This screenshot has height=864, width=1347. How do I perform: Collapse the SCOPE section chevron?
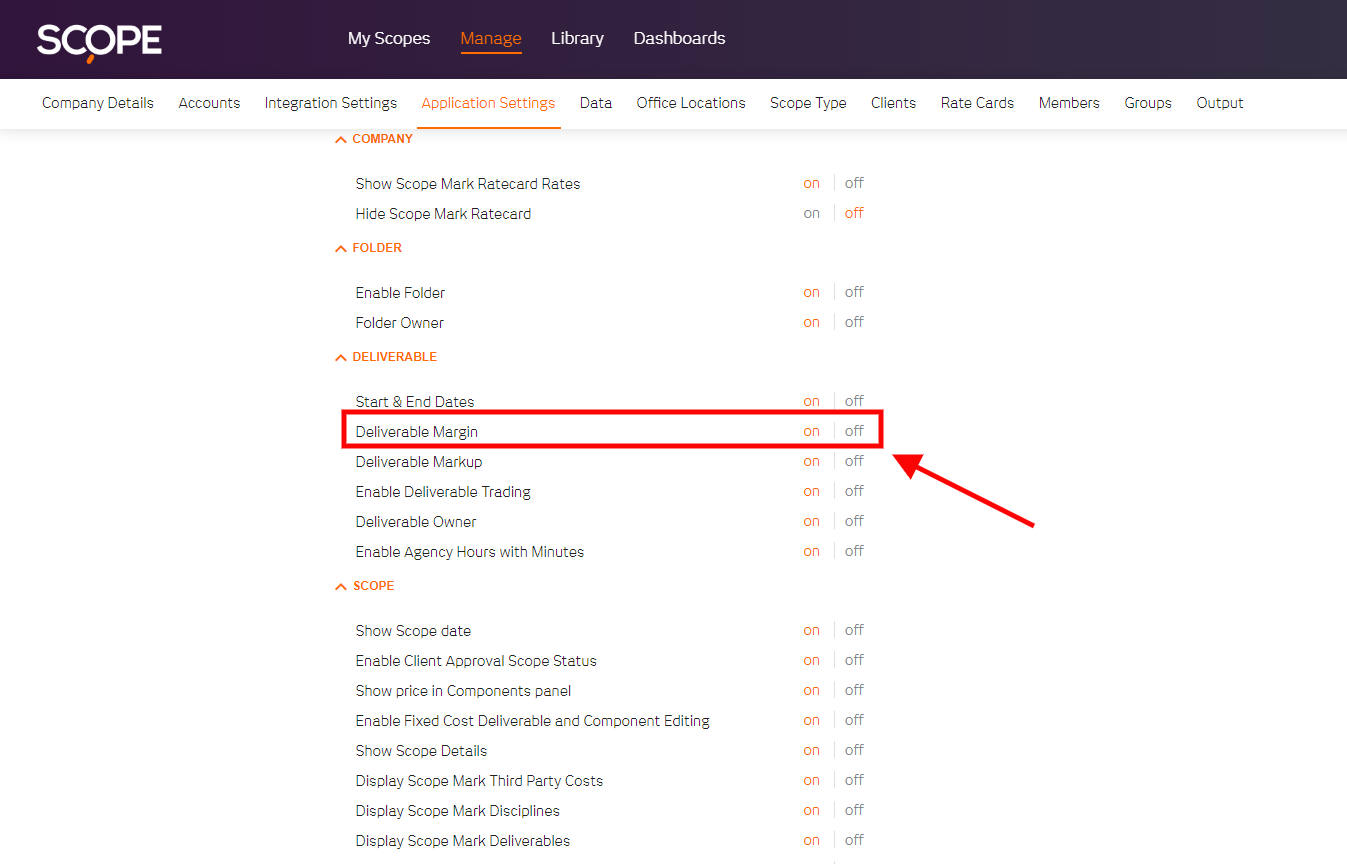(341, 587)
